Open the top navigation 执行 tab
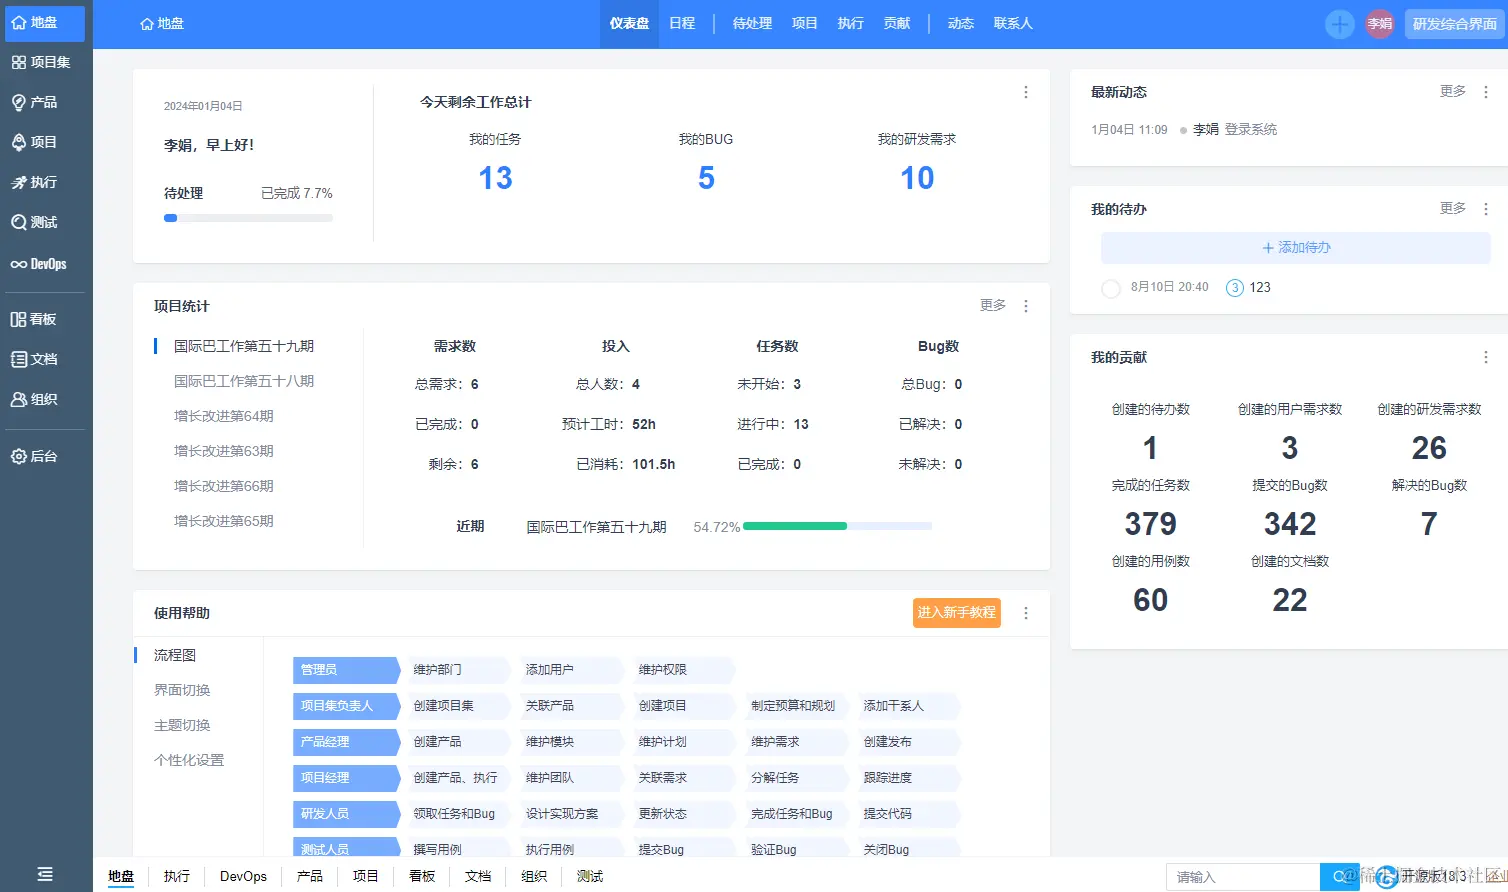This screenshot has height=892, width=1508. pos(851,24)
